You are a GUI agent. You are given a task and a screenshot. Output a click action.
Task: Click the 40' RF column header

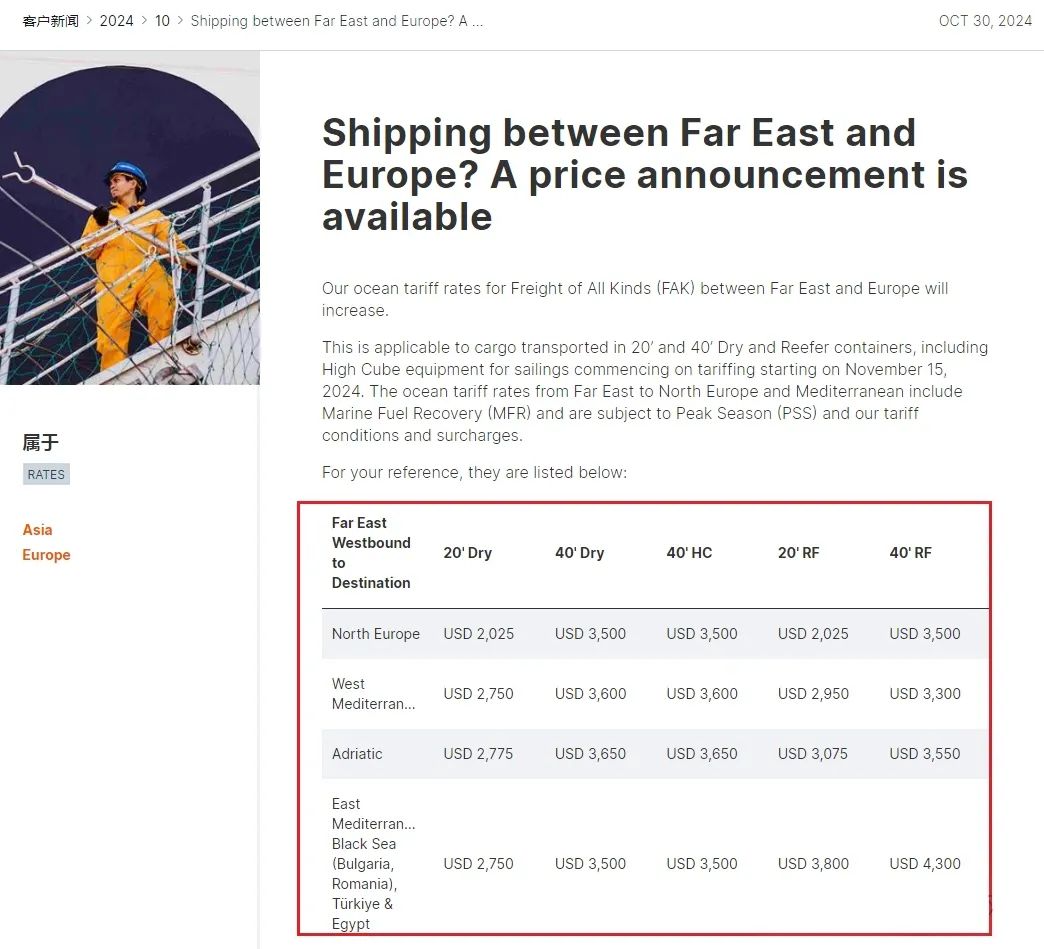(x=910, y=553)
